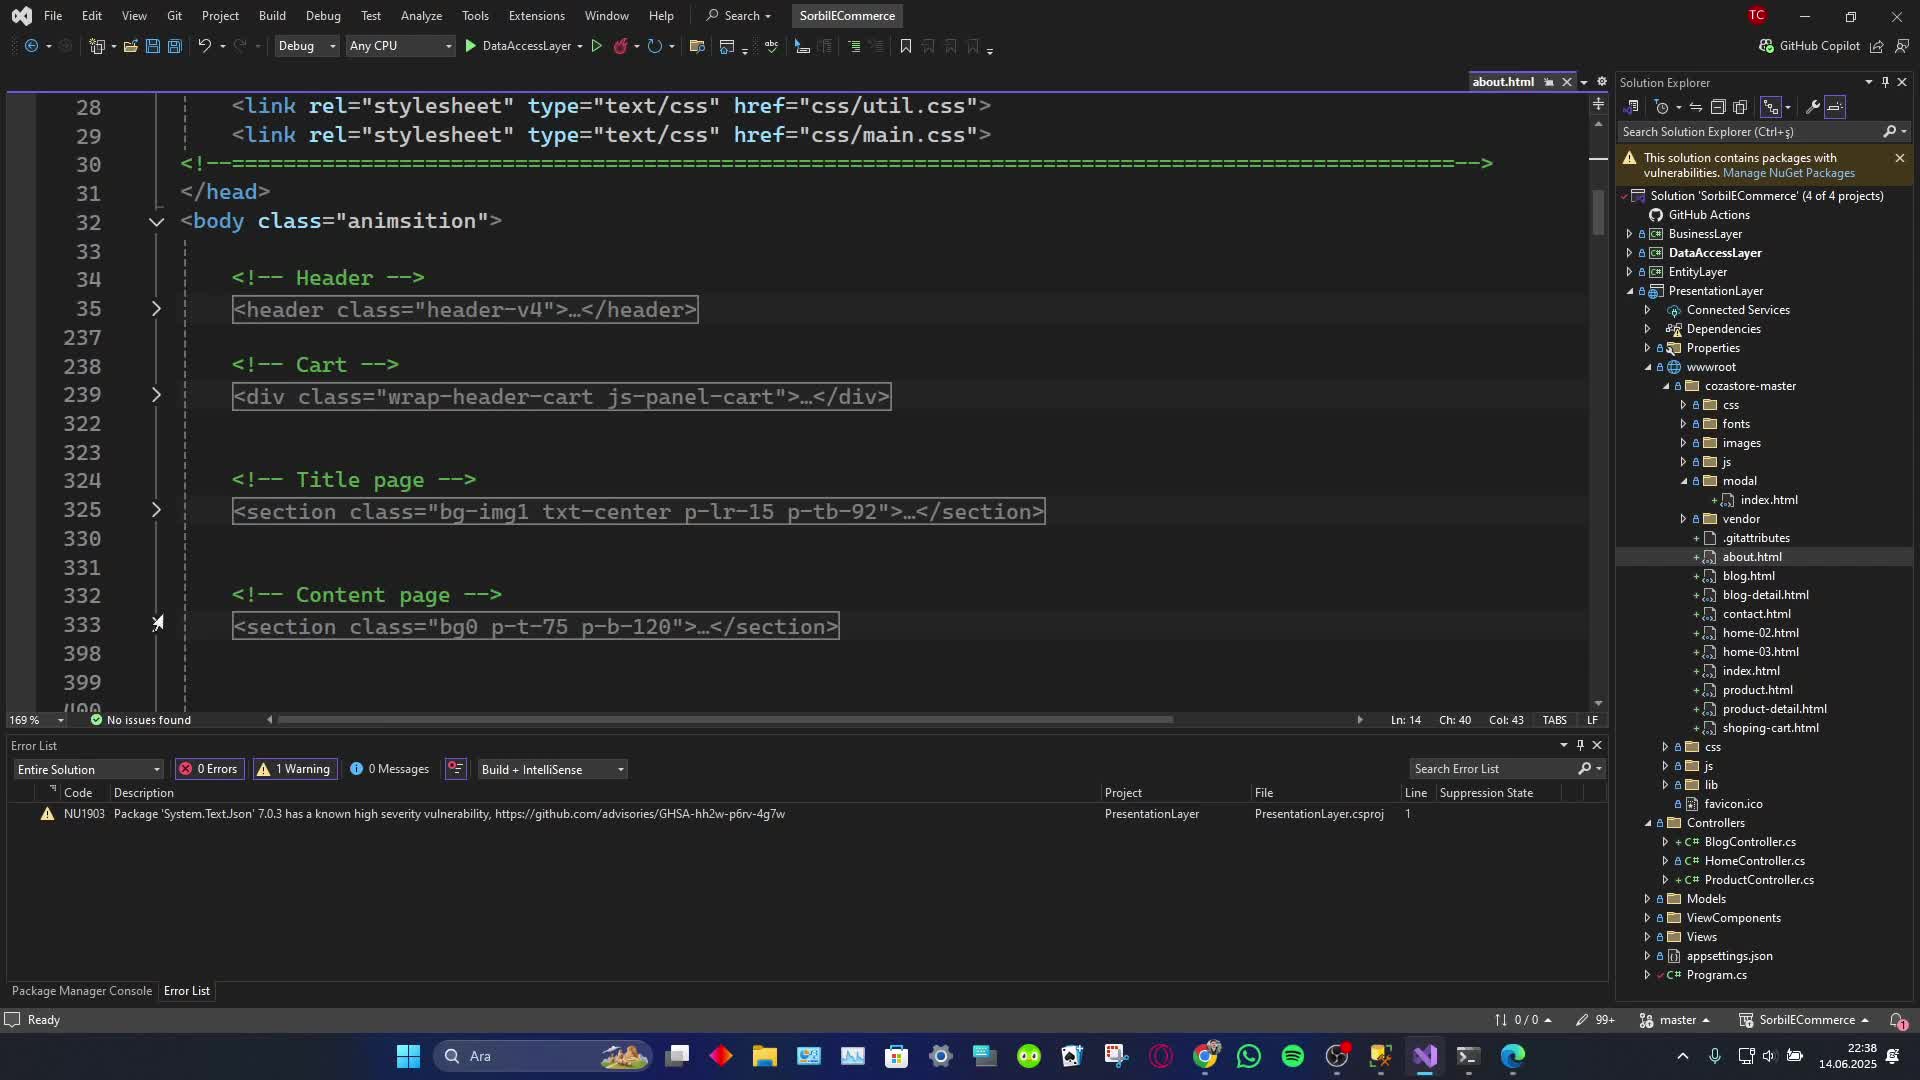Open the Build + IntelliSense dropdown
The image size is (1920, 1080).
coord(552,769)
